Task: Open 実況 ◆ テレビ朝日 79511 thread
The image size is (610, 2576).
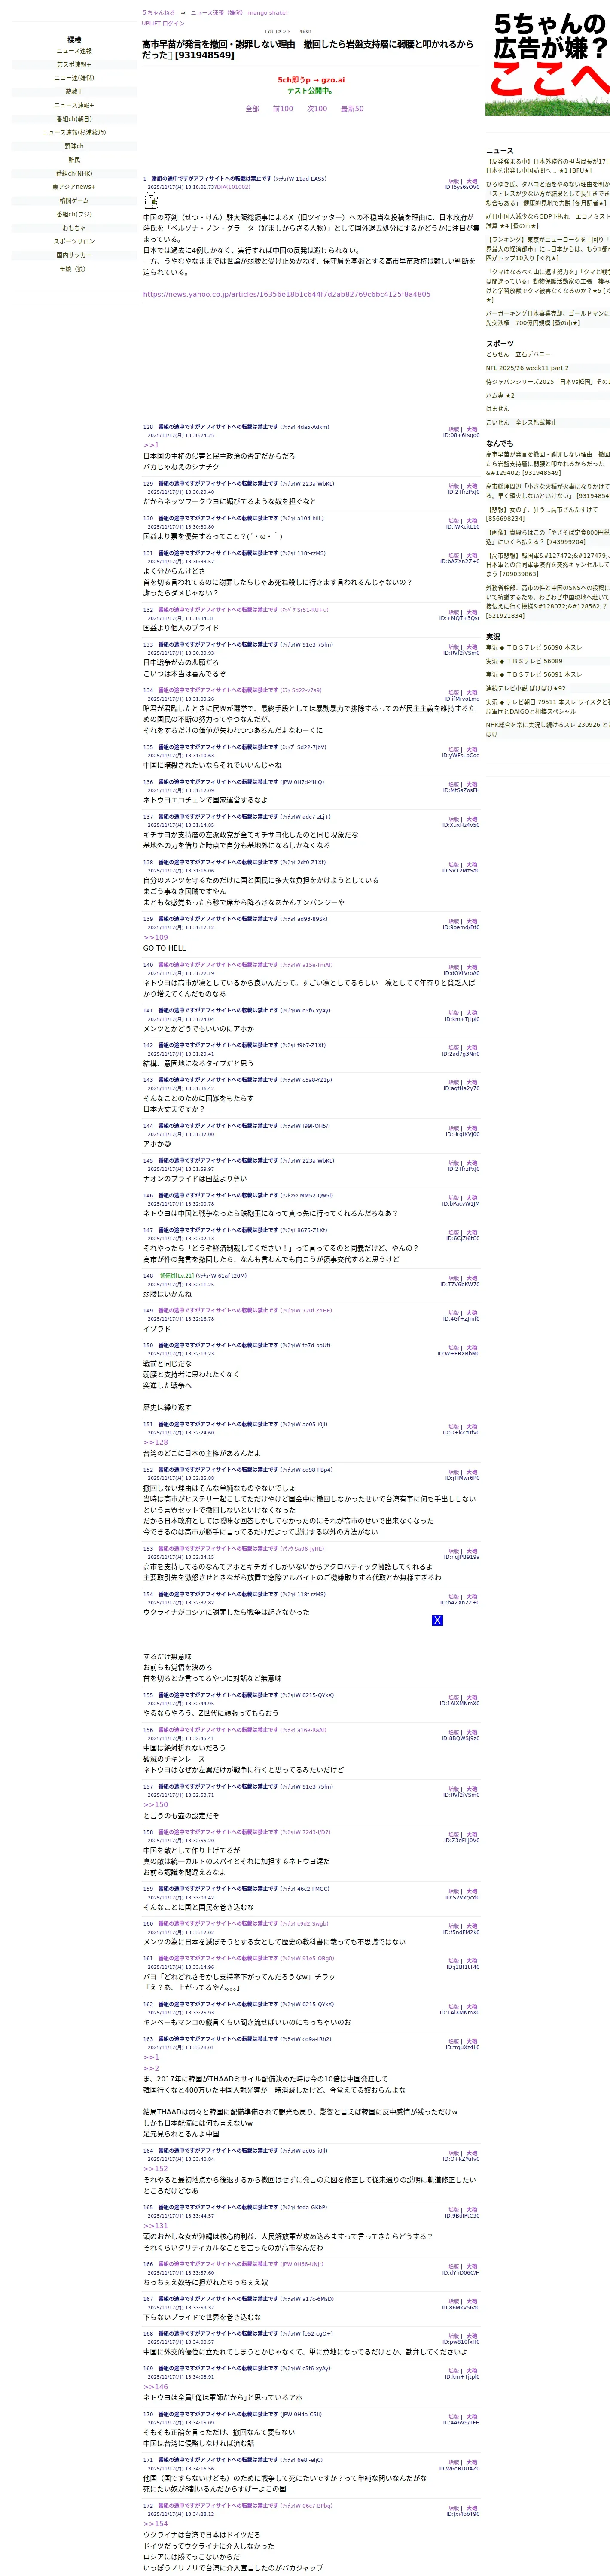Action: click(x=548, y=707)
